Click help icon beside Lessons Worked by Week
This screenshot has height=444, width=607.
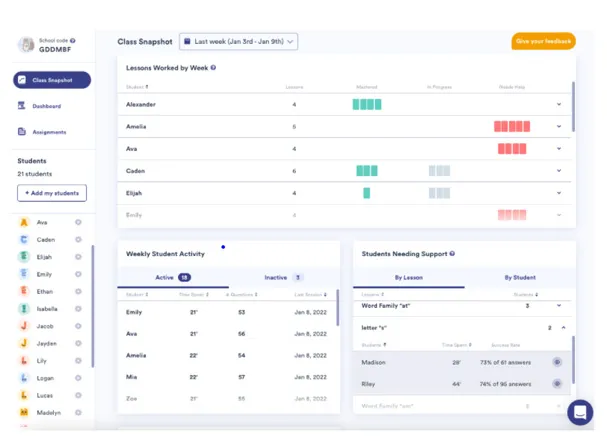(x=214, y=68)
